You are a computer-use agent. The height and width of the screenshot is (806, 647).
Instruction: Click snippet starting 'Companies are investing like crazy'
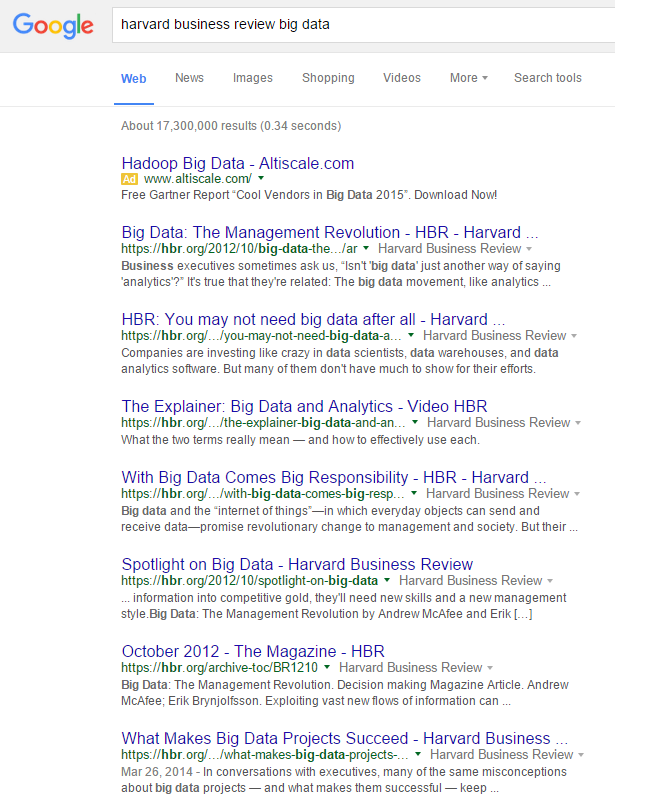[340, 361]
